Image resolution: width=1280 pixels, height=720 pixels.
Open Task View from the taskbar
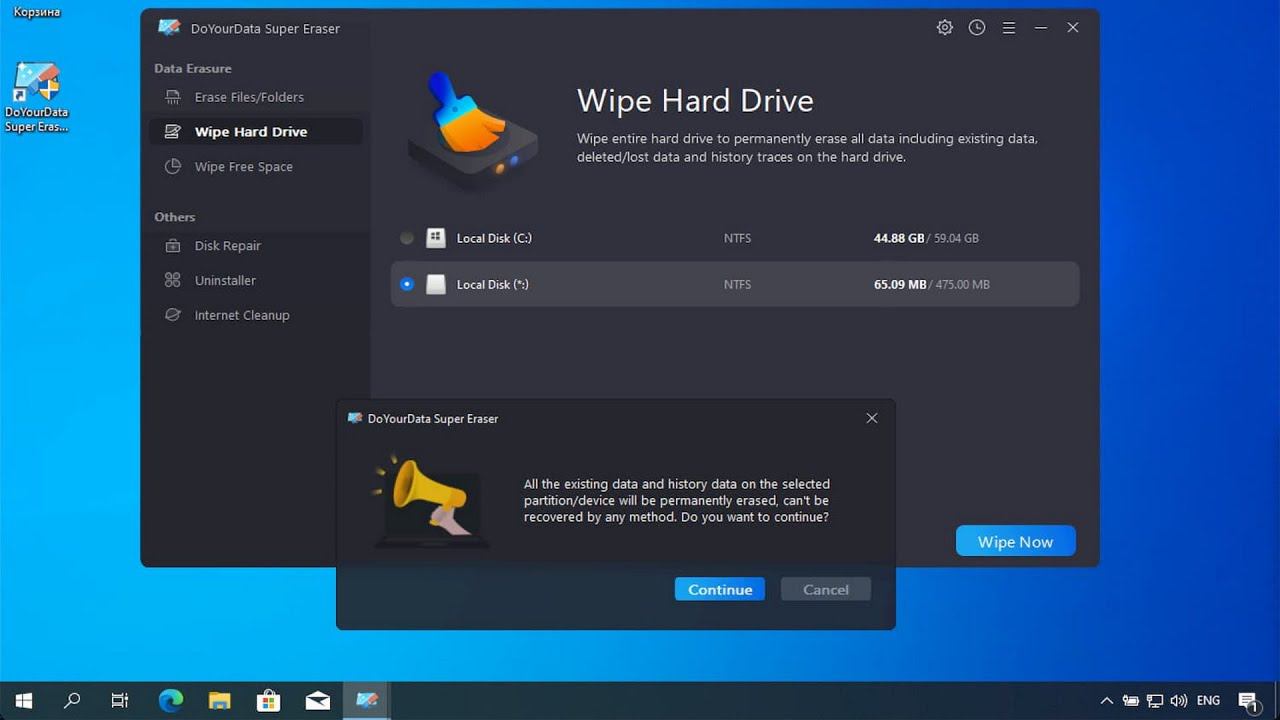(120, 701)
